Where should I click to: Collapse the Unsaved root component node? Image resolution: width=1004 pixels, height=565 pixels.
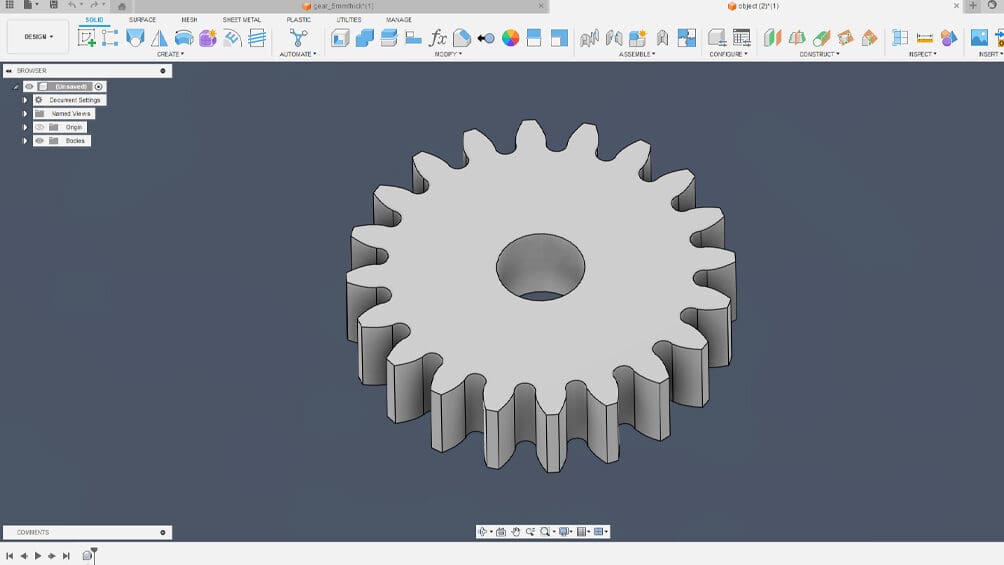[x=15, y=86]
